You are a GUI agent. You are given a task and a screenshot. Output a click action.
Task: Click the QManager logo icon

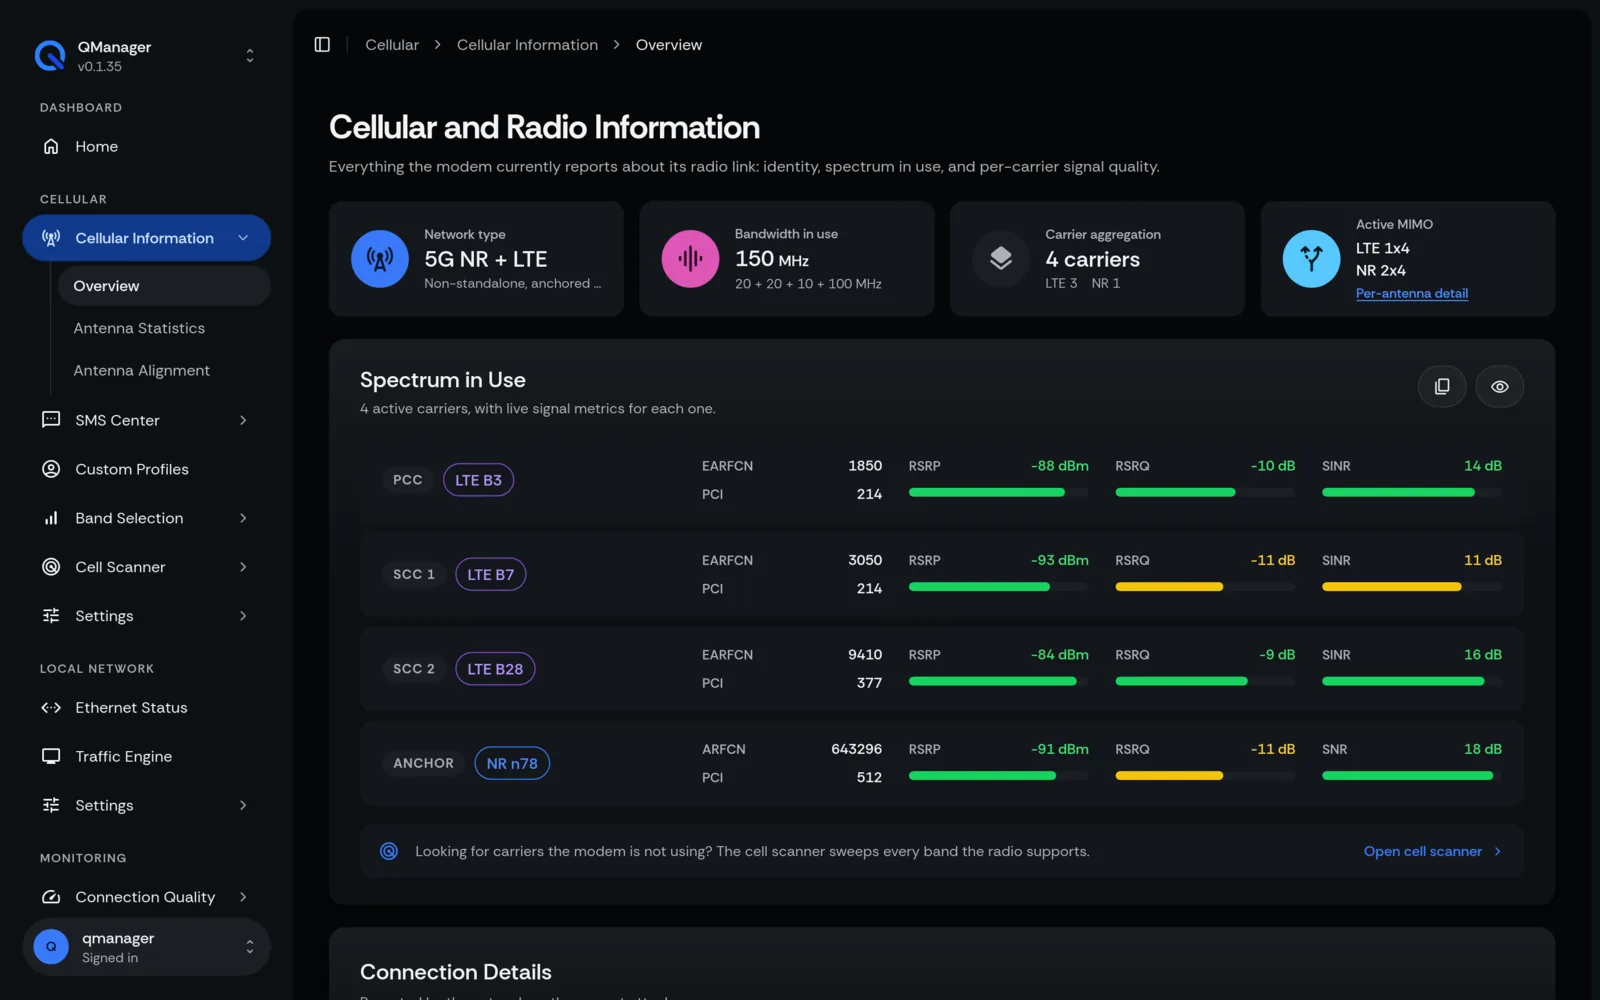coord(50,56)
